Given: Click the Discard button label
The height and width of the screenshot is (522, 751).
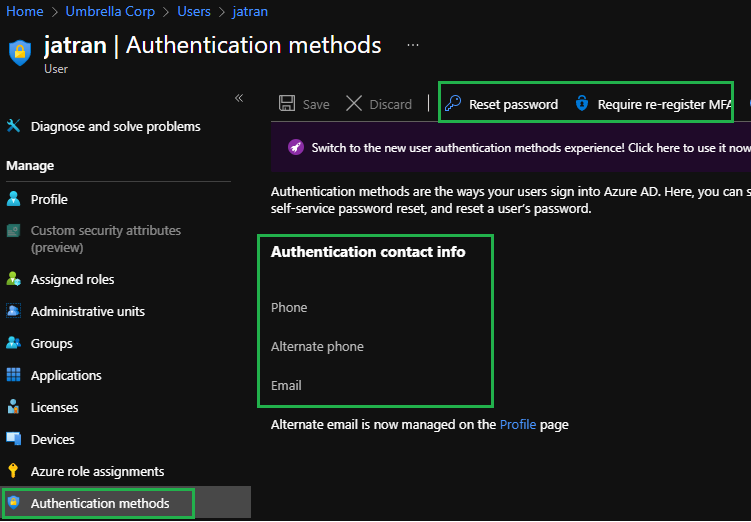Looking at the screenshot, I should pyautogui.click(x=390, y=104).
